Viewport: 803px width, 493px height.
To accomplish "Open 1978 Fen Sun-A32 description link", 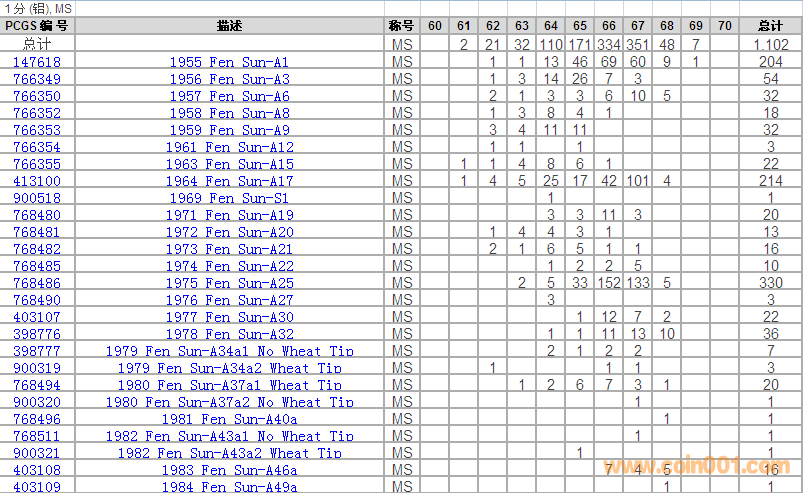I will click(x=229, y=334).
